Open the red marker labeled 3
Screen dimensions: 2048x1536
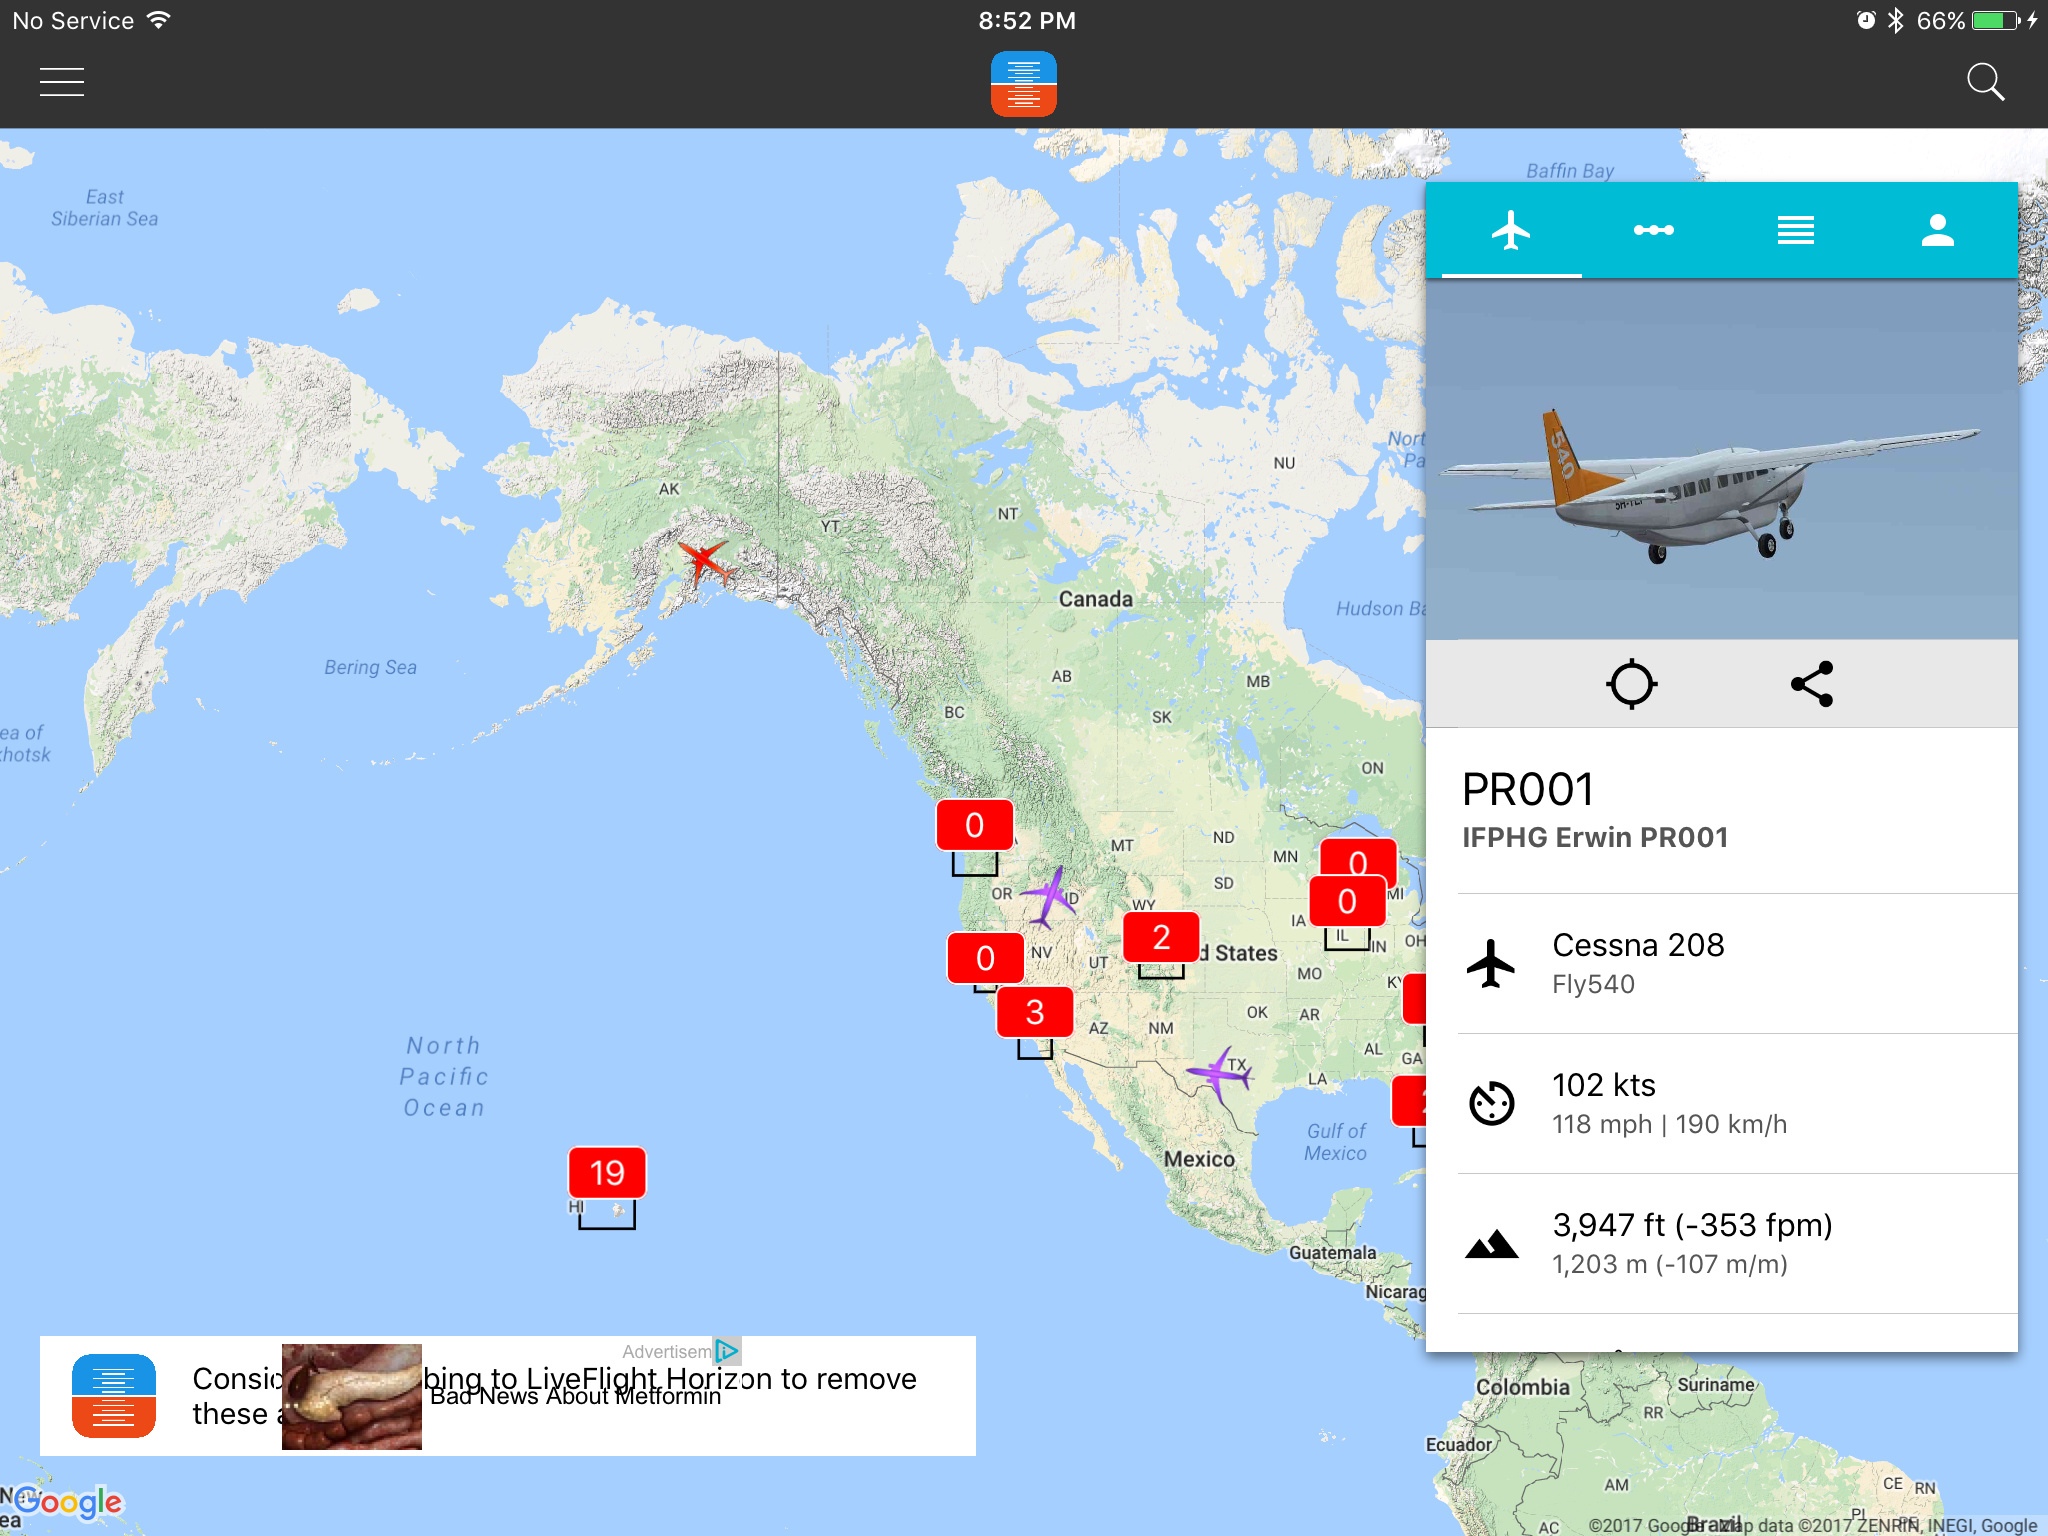coord(1035,1012)
